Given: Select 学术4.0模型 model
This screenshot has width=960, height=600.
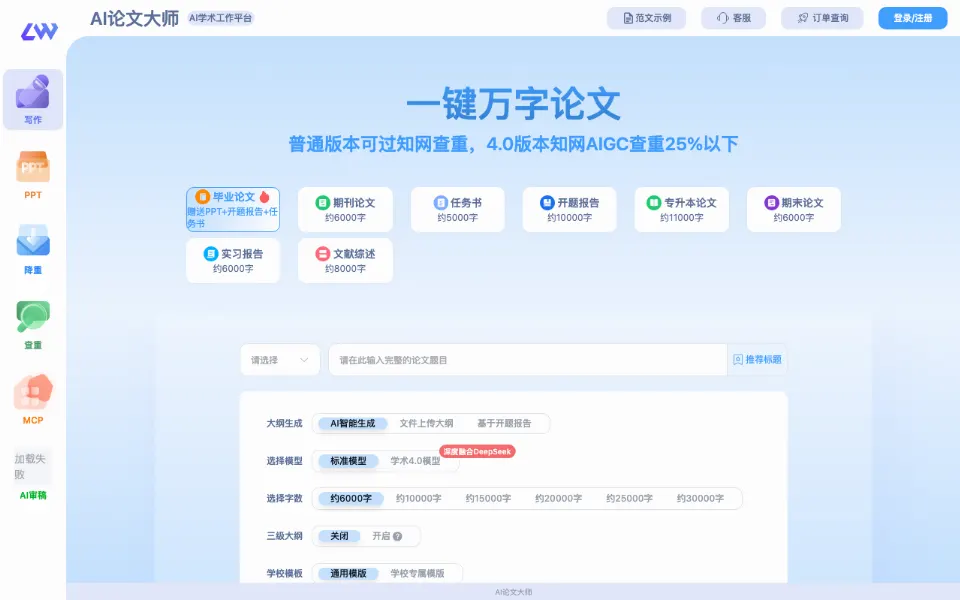Looking at the screenshot, I should tap(415, 460).
